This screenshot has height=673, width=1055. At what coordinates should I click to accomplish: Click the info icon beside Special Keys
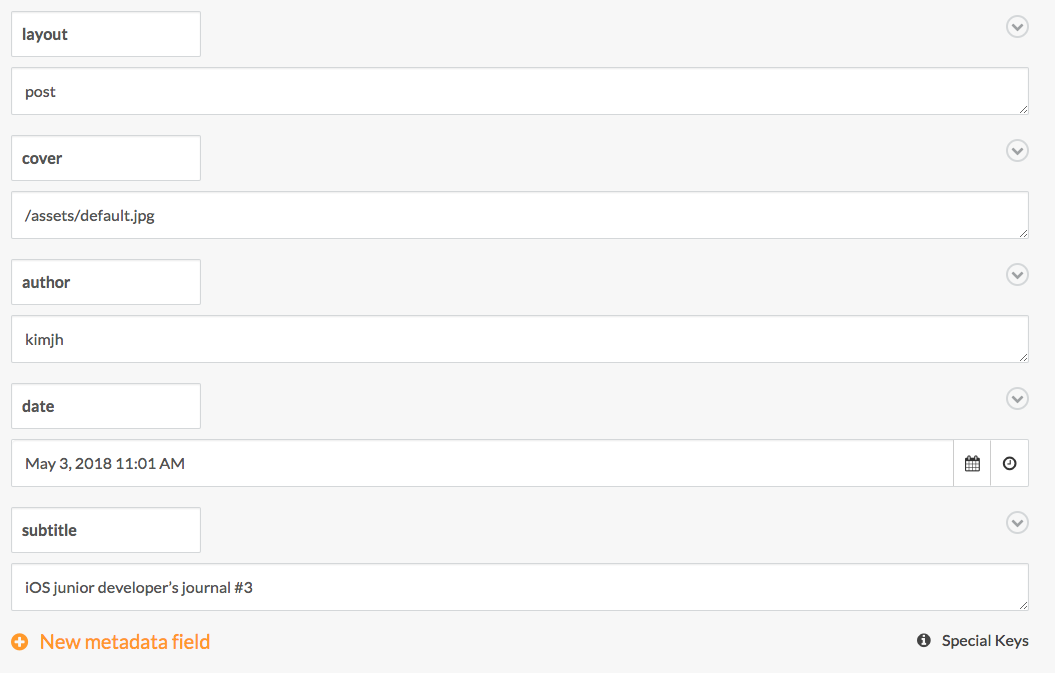point(924,641)
